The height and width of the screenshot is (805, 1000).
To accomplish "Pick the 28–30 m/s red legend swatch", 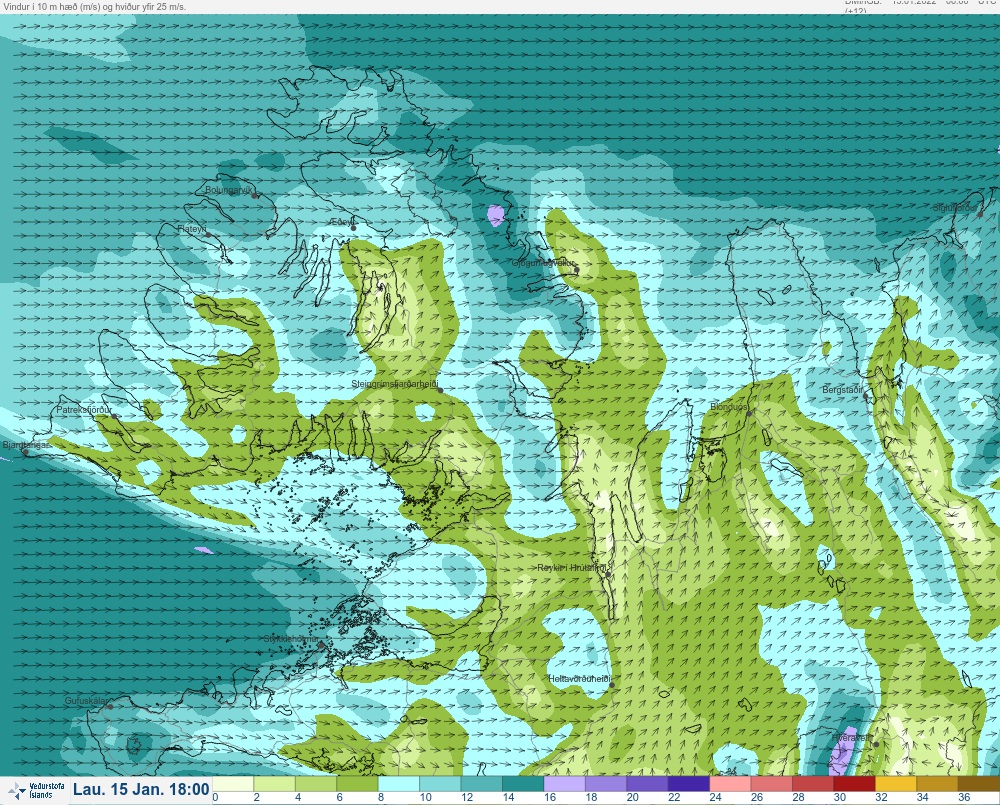I will (x=813, y=783).
